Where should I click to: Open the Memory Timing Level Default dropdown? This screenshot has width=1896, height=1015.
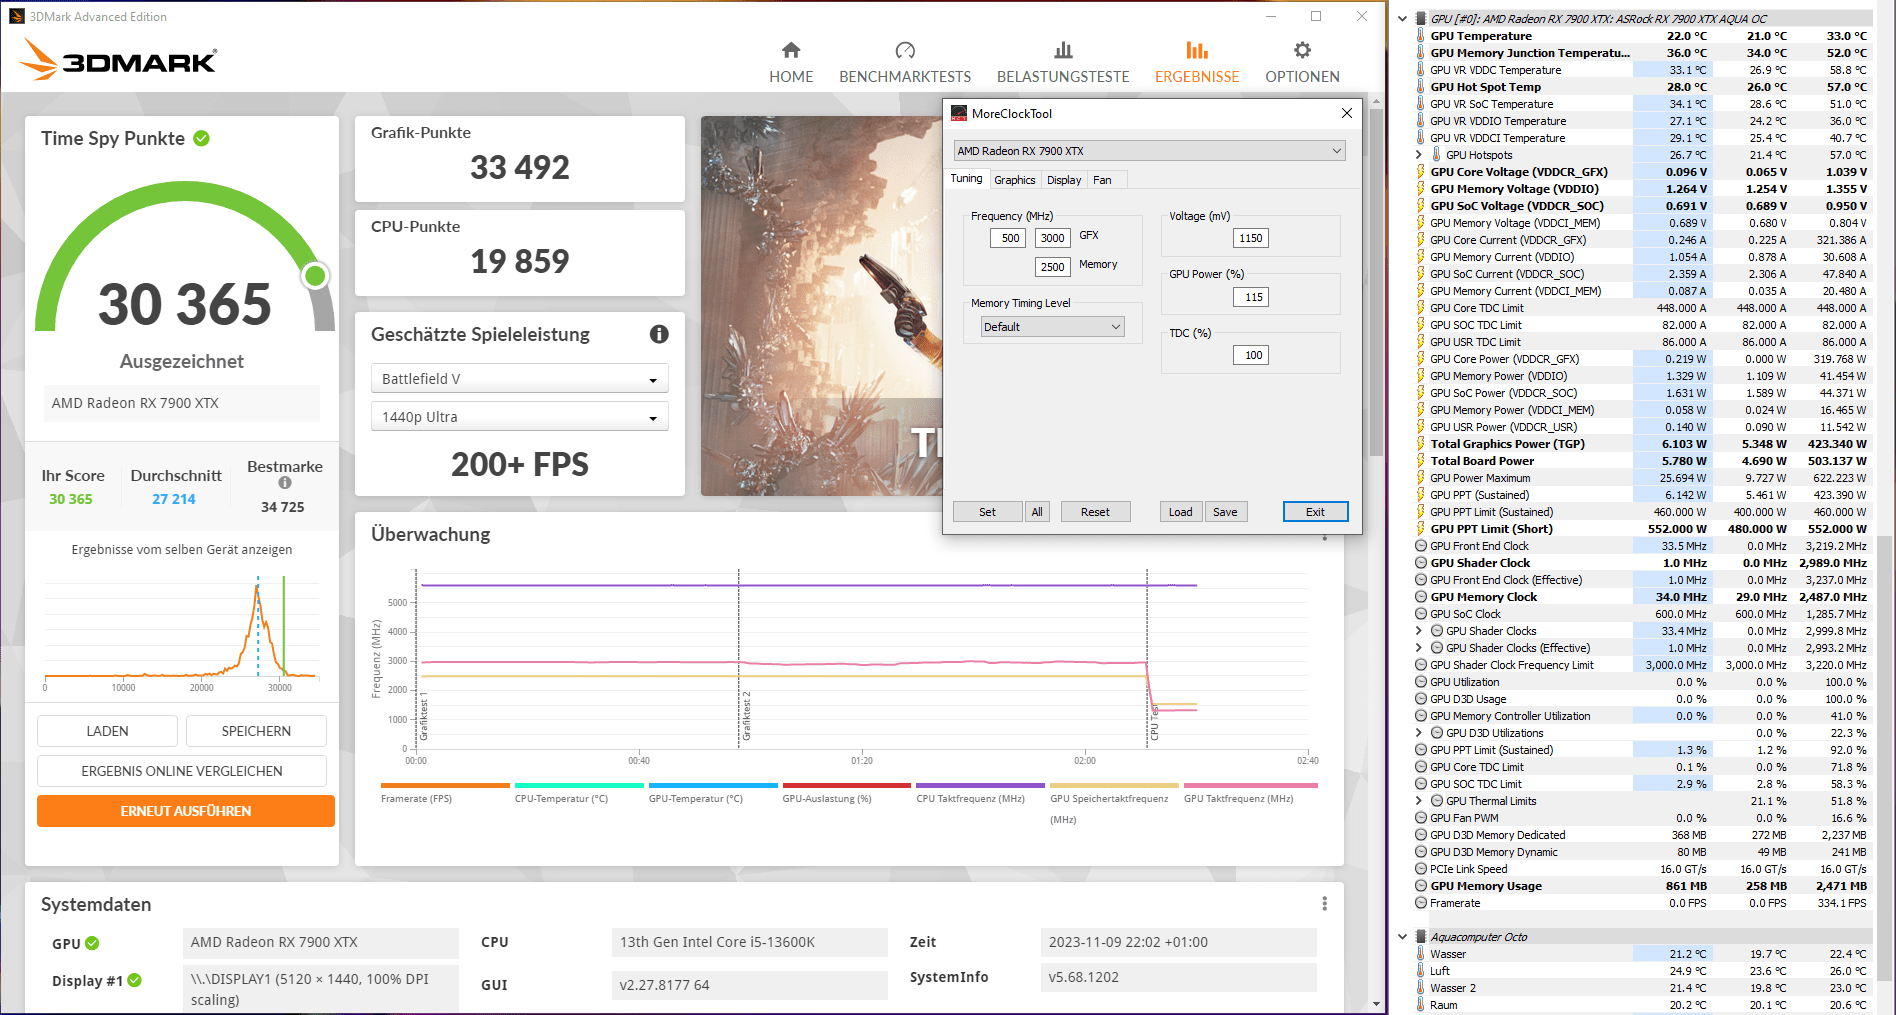[x=1053, y=327]
